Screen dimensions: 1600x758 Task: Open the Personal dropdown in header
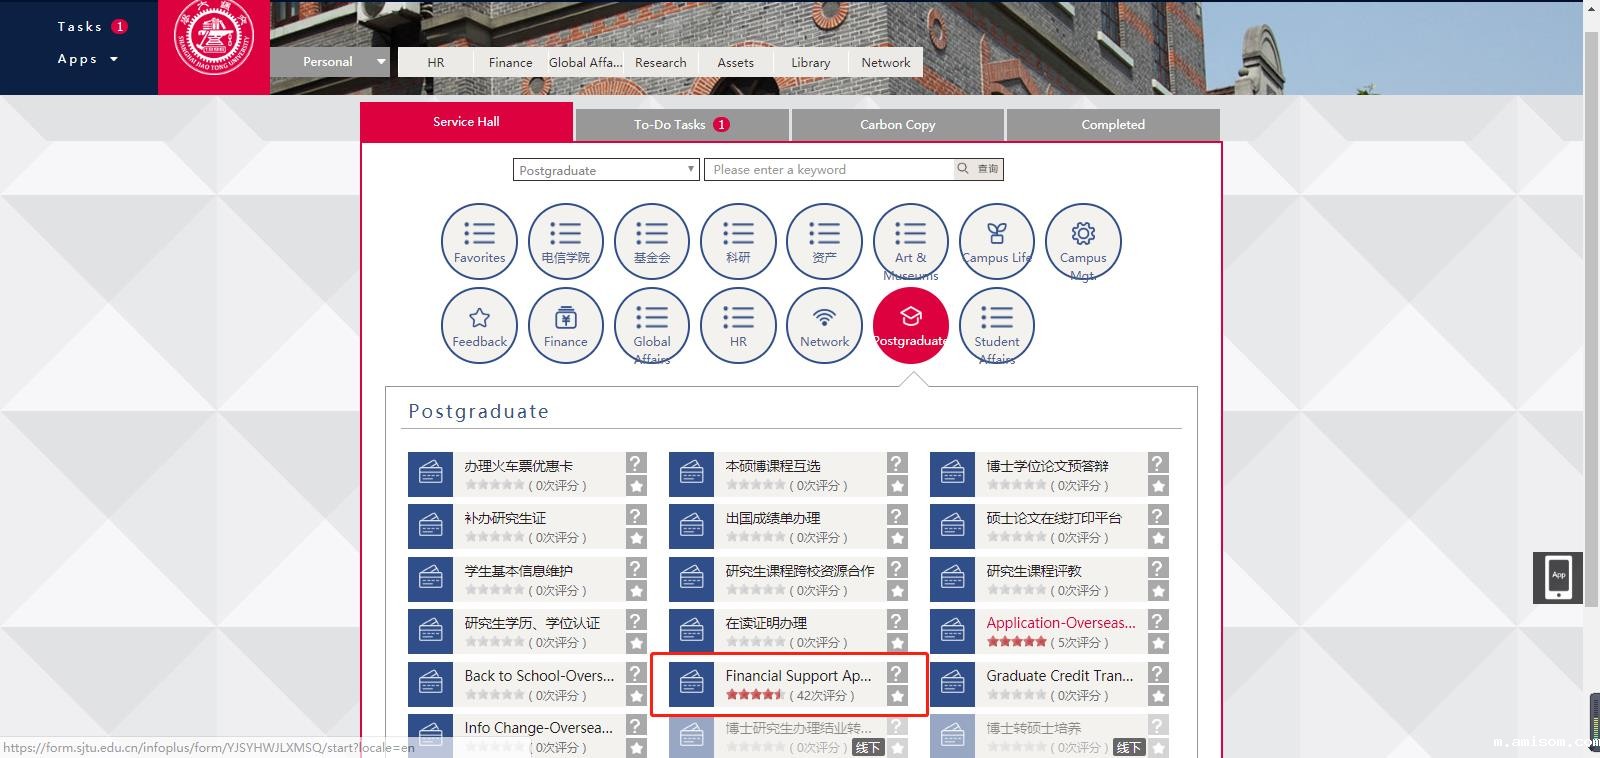380,62
